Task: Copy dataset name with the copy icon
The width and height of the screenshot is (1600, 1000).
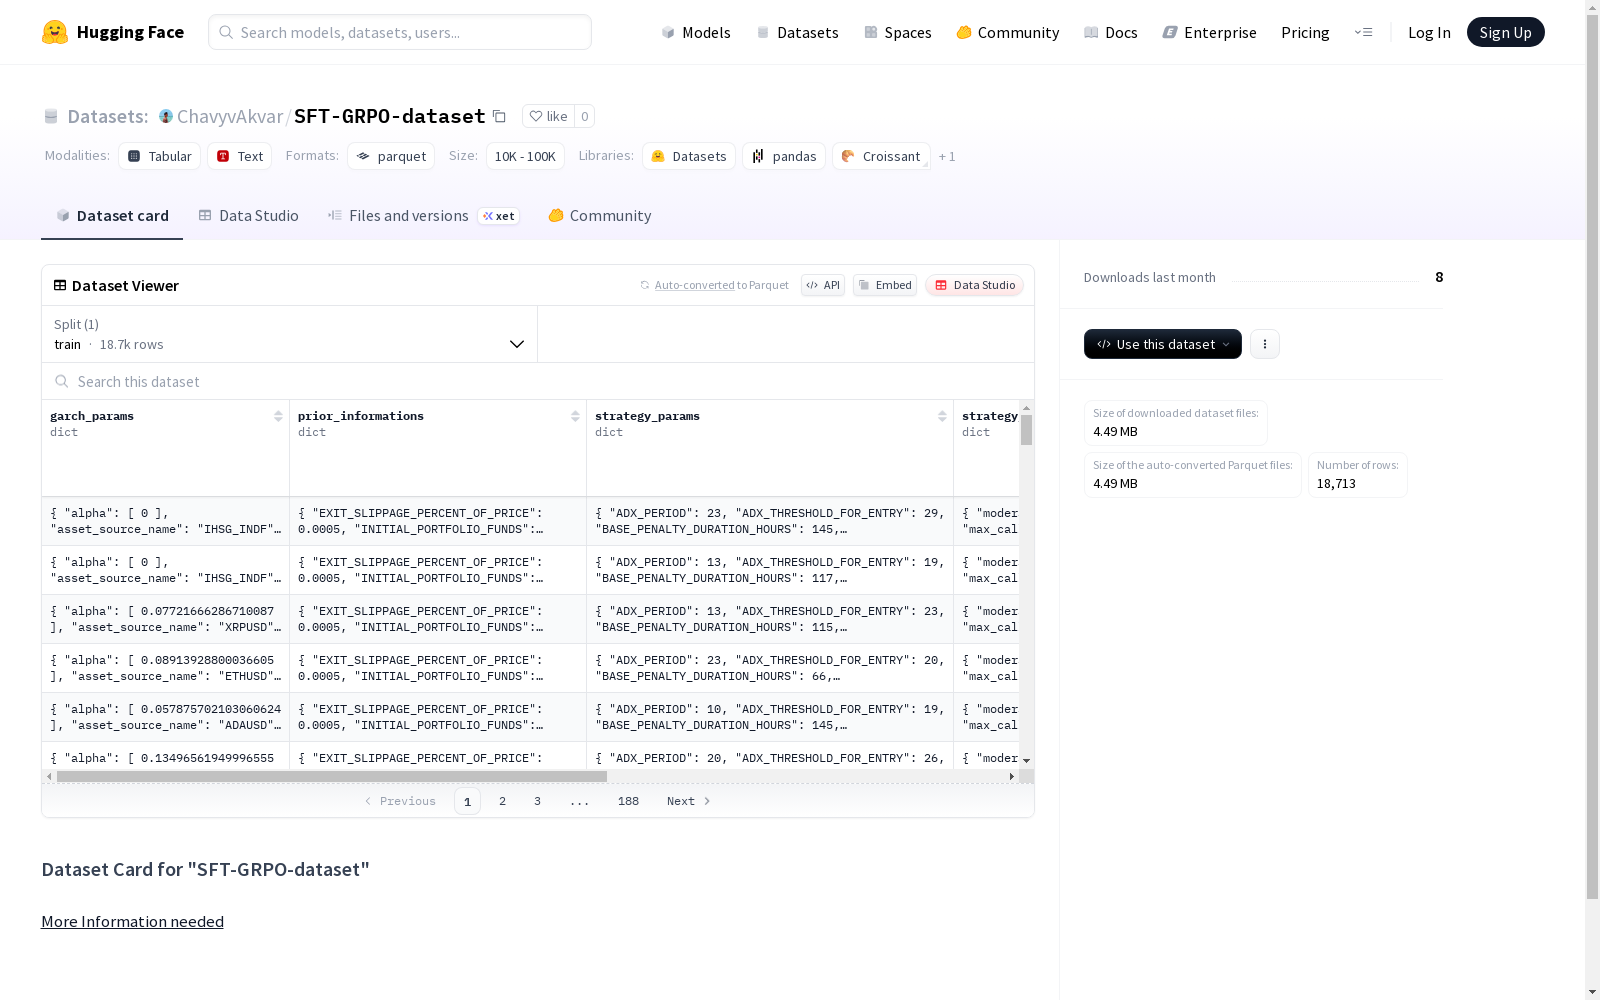Action: click(x=499, y=117)
